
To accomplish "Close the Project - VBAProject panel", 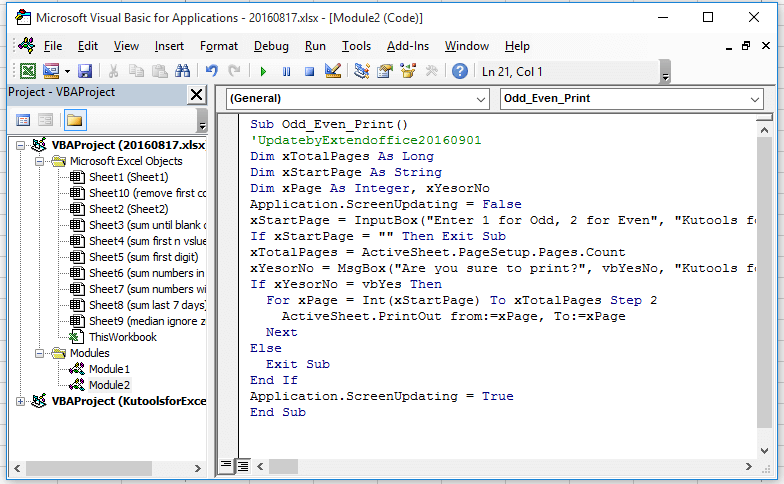I will [x=196, y=93].
